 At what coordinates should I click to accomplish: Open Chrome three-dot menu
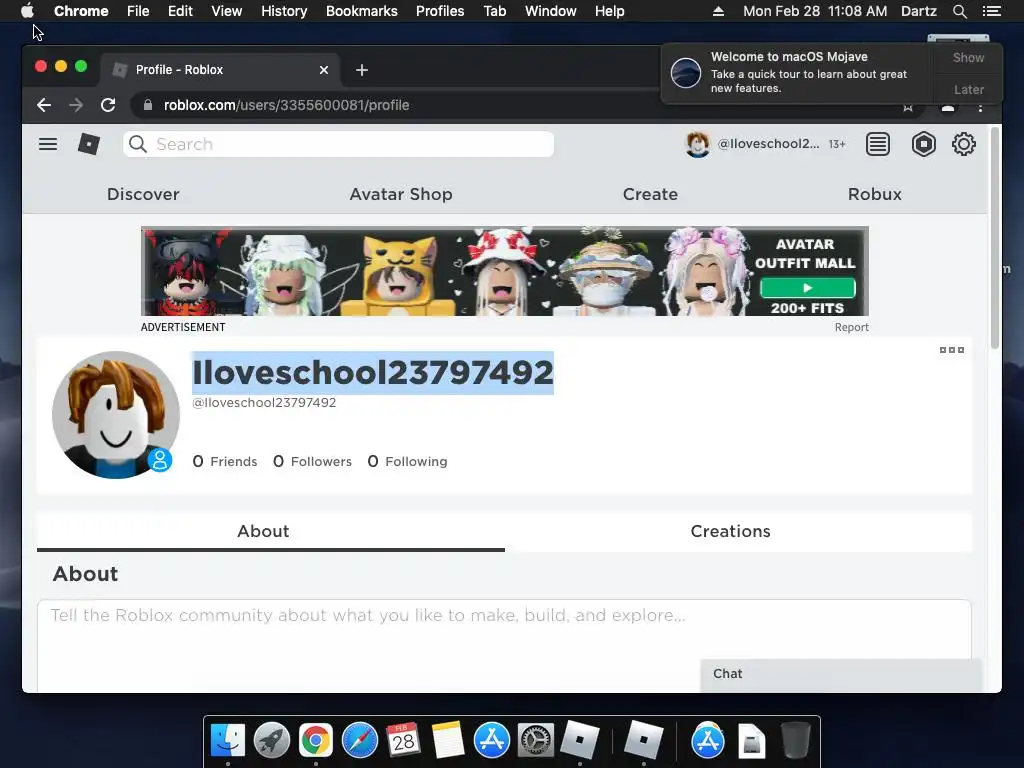980,106
